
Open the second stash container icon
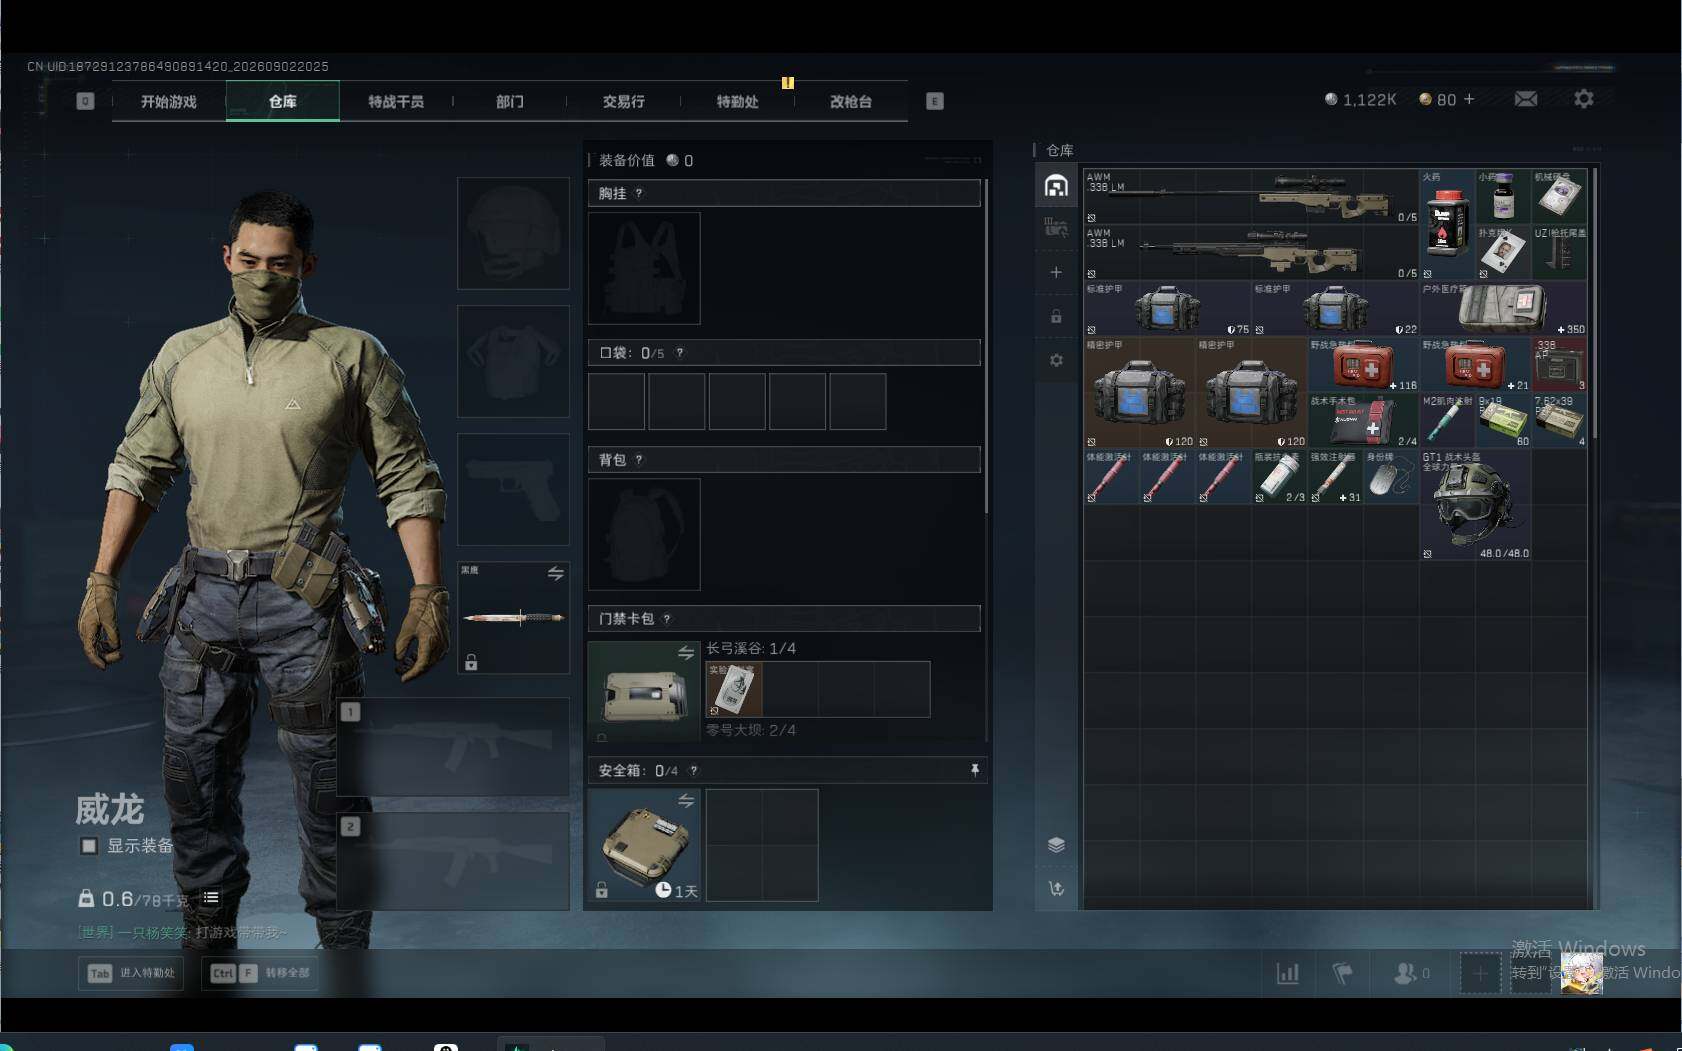click(x=1056, y=228)
